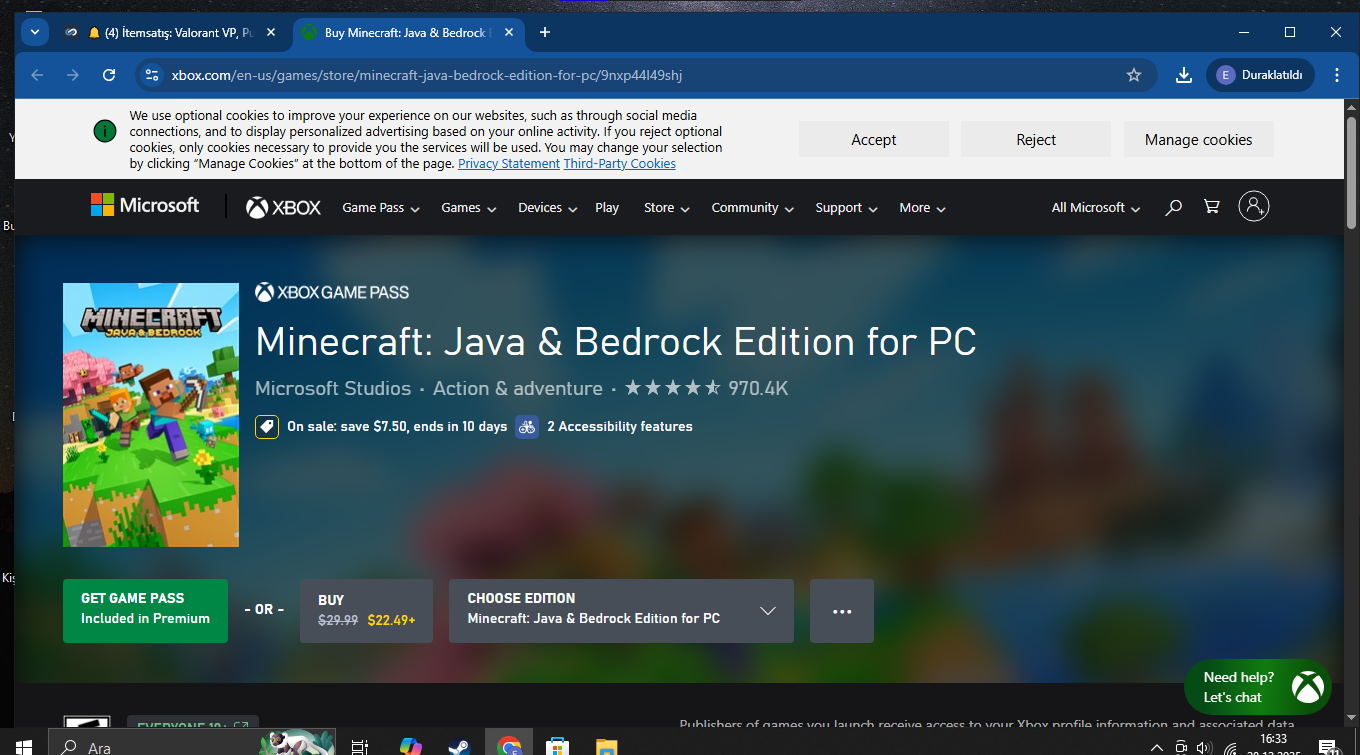Expand the Community menu
Screen dimensions: 1360x755
click(753, 208)
